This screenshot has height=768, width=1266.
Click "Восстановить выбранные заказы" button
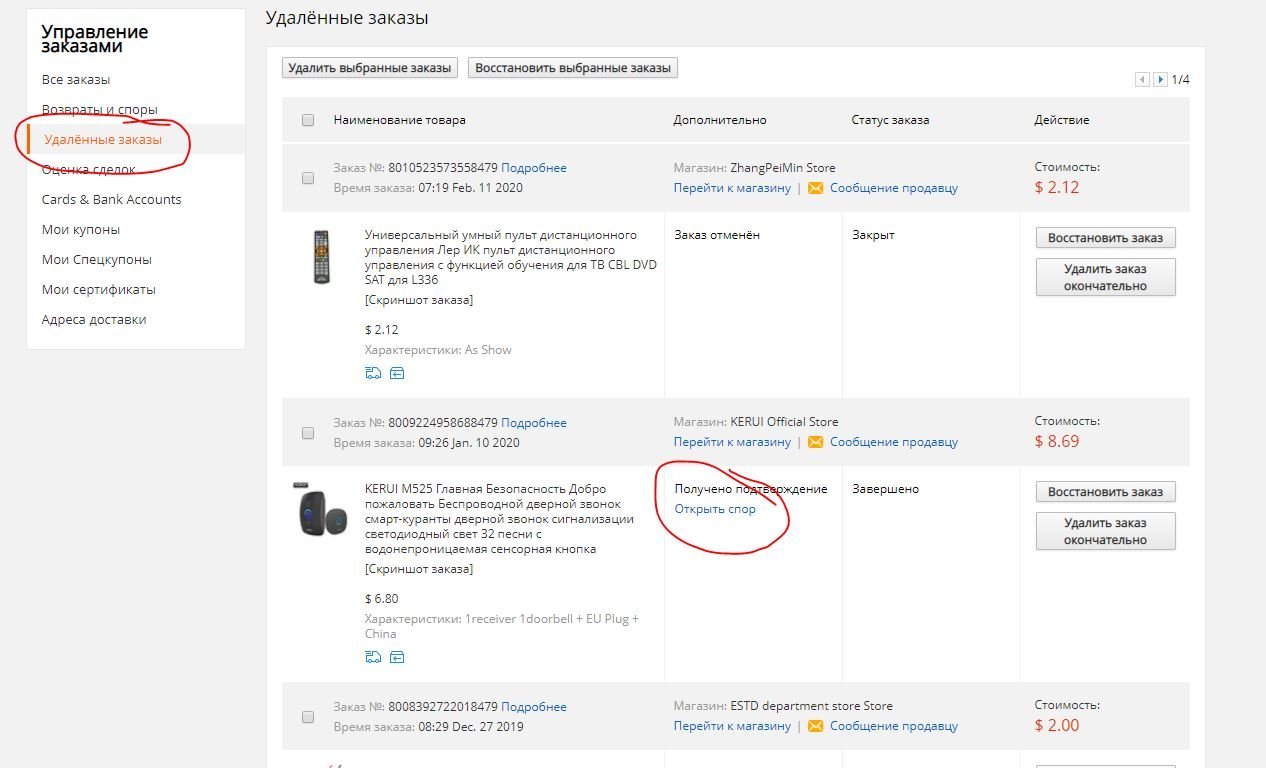[573, 68]
